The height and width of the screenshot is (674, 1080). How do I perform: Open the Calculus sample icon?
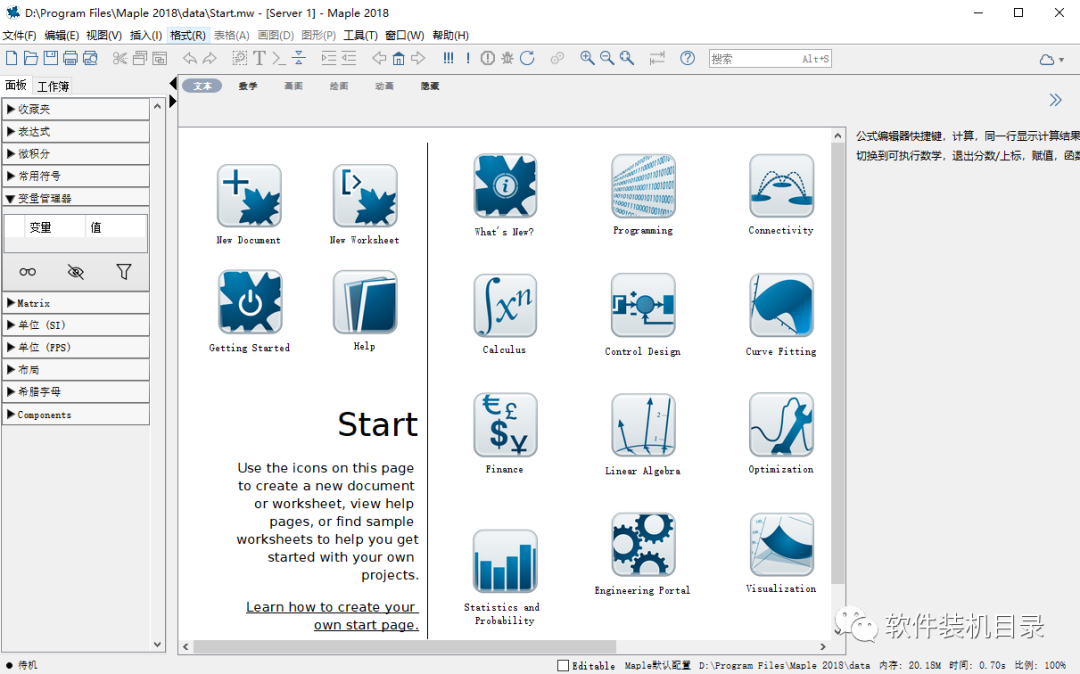pyautogui.click(x=505, y=306)
